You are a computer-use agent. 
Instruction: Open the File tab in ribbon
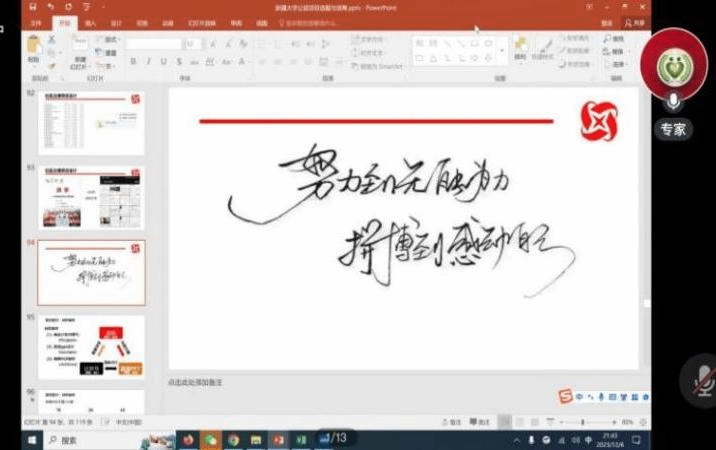(35, 21)
